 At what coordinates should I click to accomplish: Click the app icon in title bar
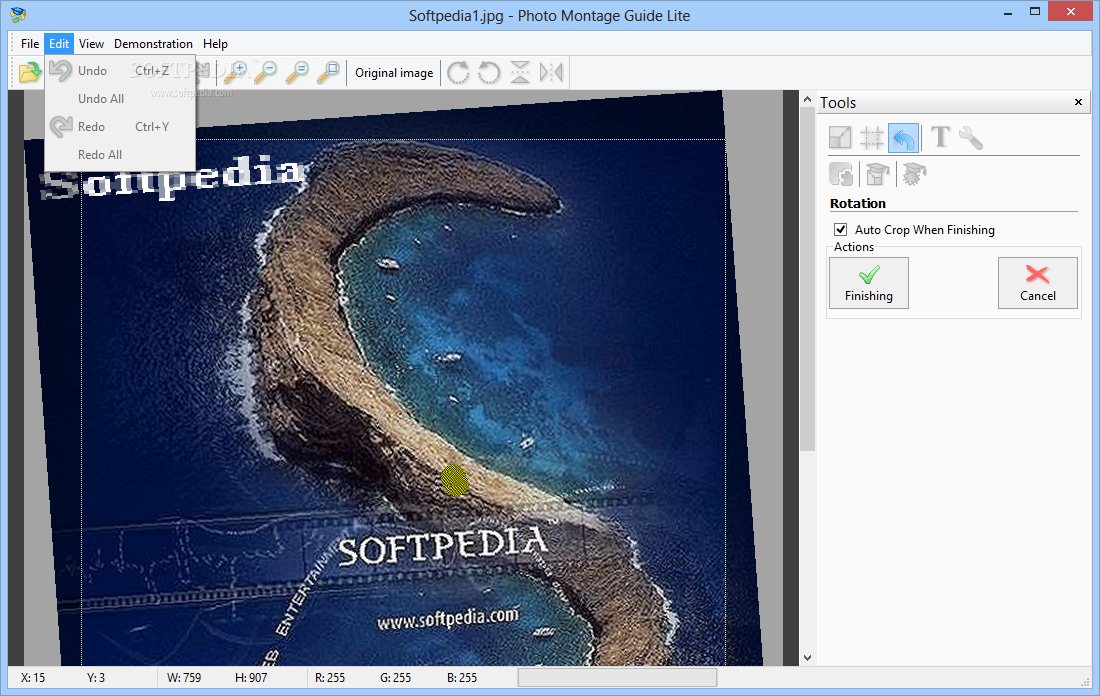18,15
